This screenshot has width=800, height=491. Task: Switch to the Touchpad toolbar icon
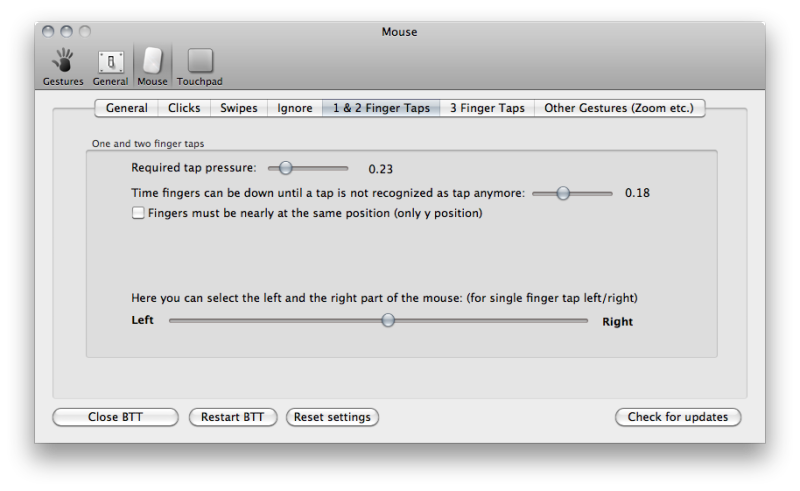tap(200, 61)
